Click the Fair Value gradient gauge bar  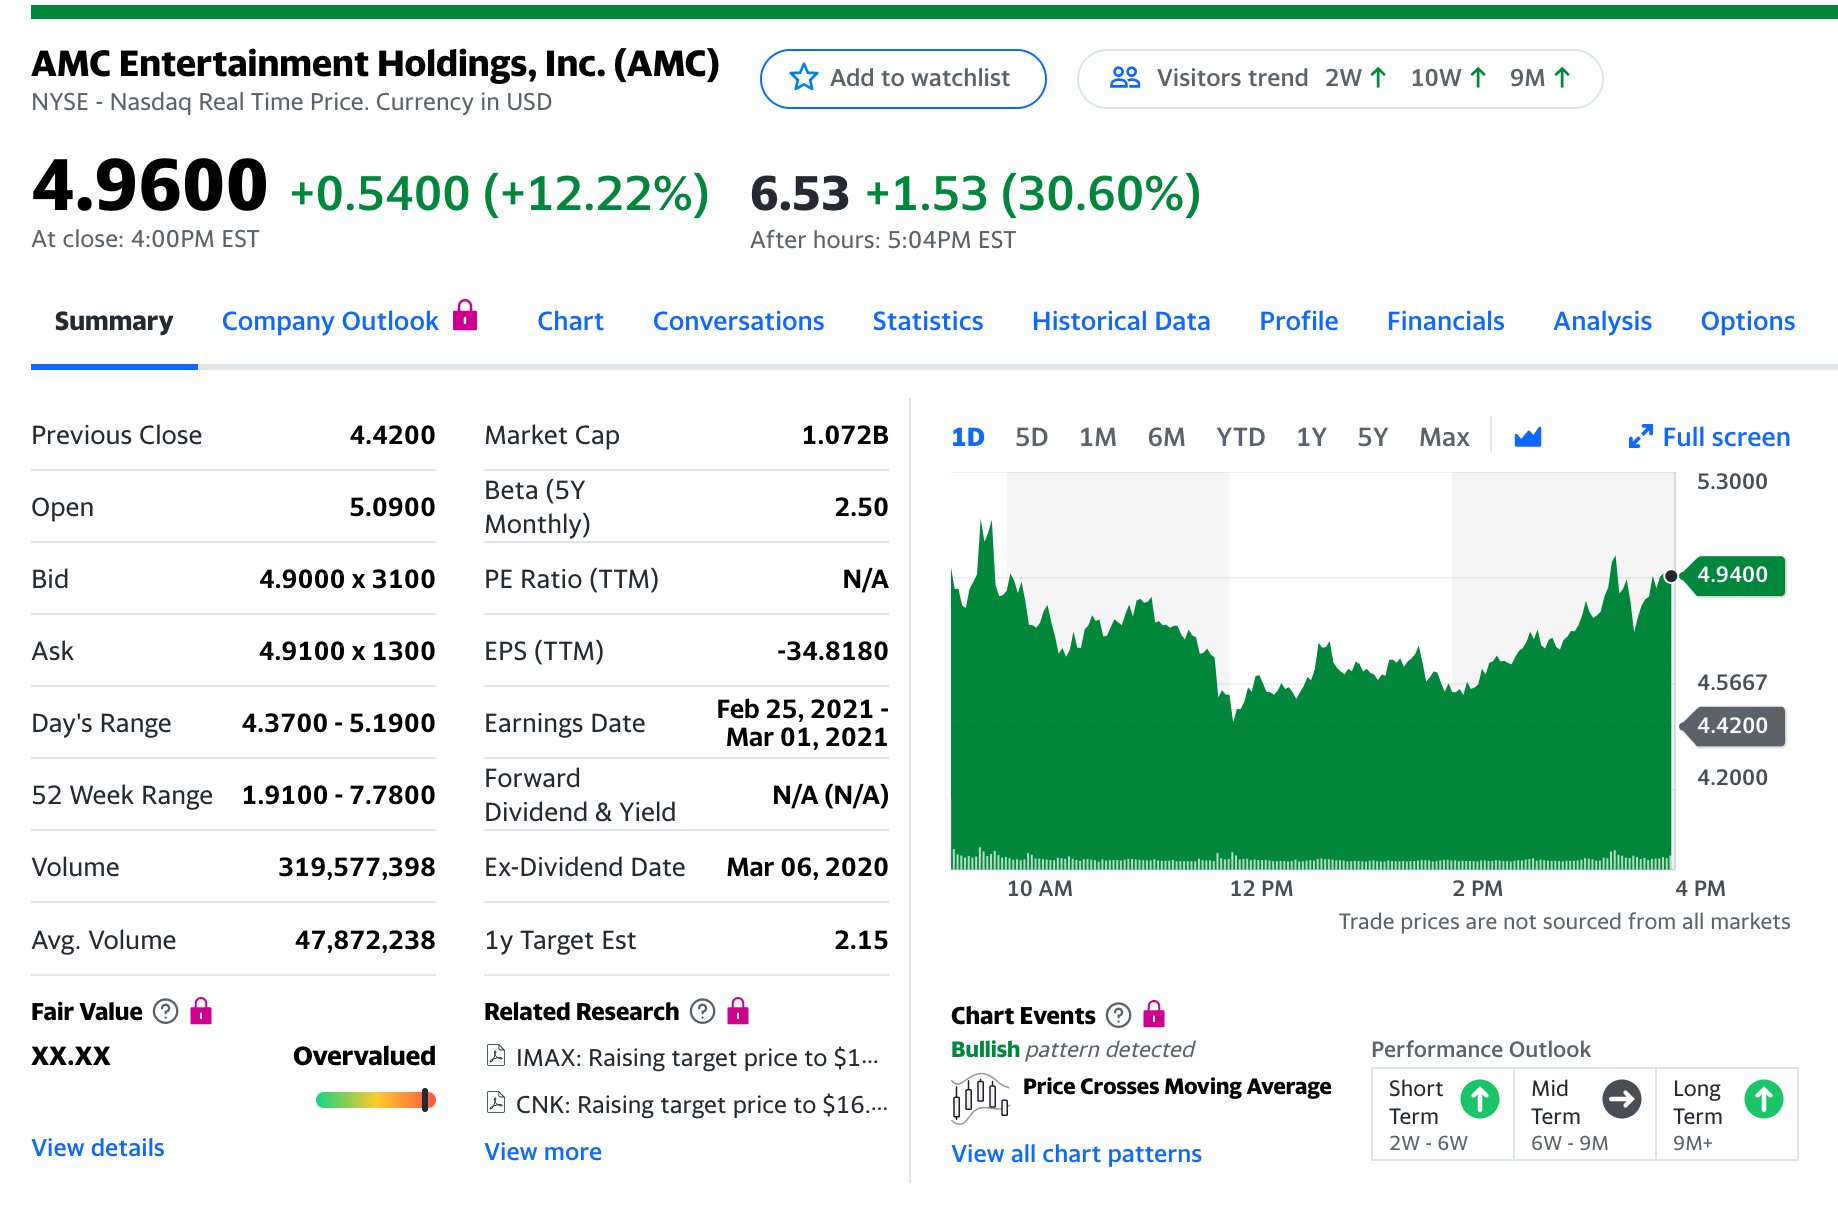375,1100
